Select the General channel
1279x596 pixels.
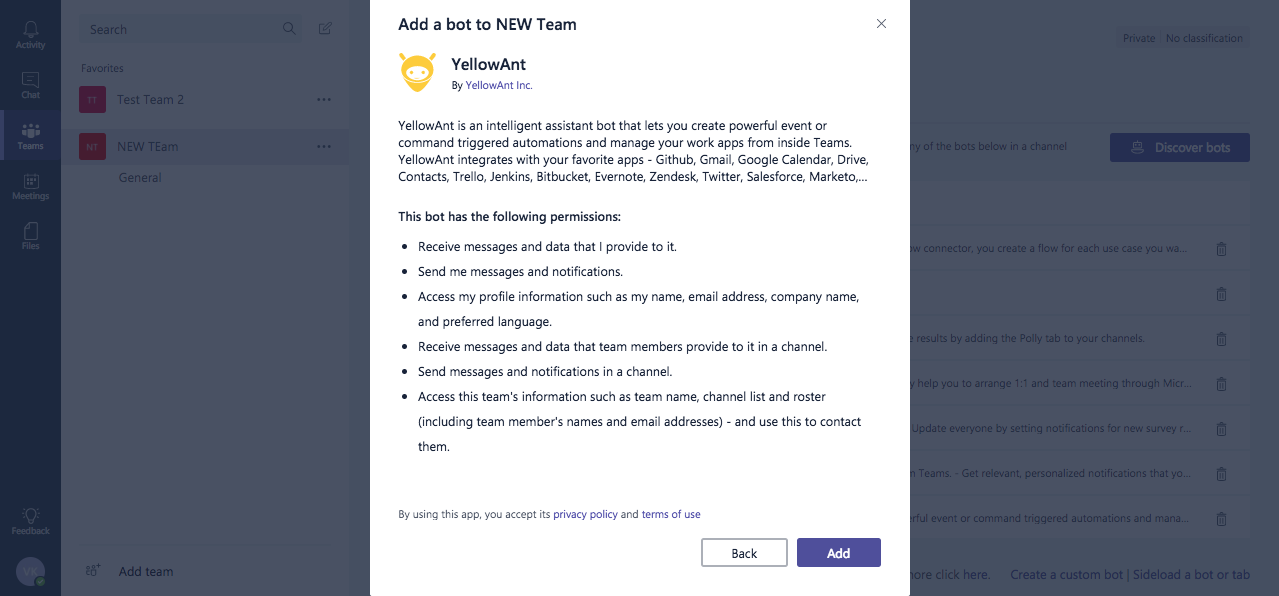pos(140,178)
